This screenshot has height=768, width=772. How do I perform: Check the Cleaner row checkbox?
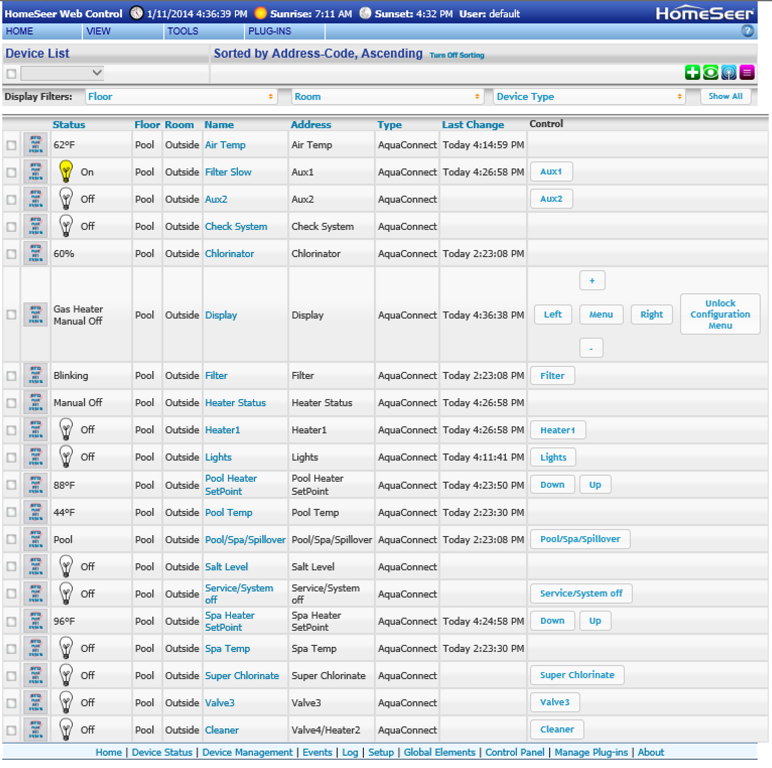pyautogui.click(x=11, y=730)
